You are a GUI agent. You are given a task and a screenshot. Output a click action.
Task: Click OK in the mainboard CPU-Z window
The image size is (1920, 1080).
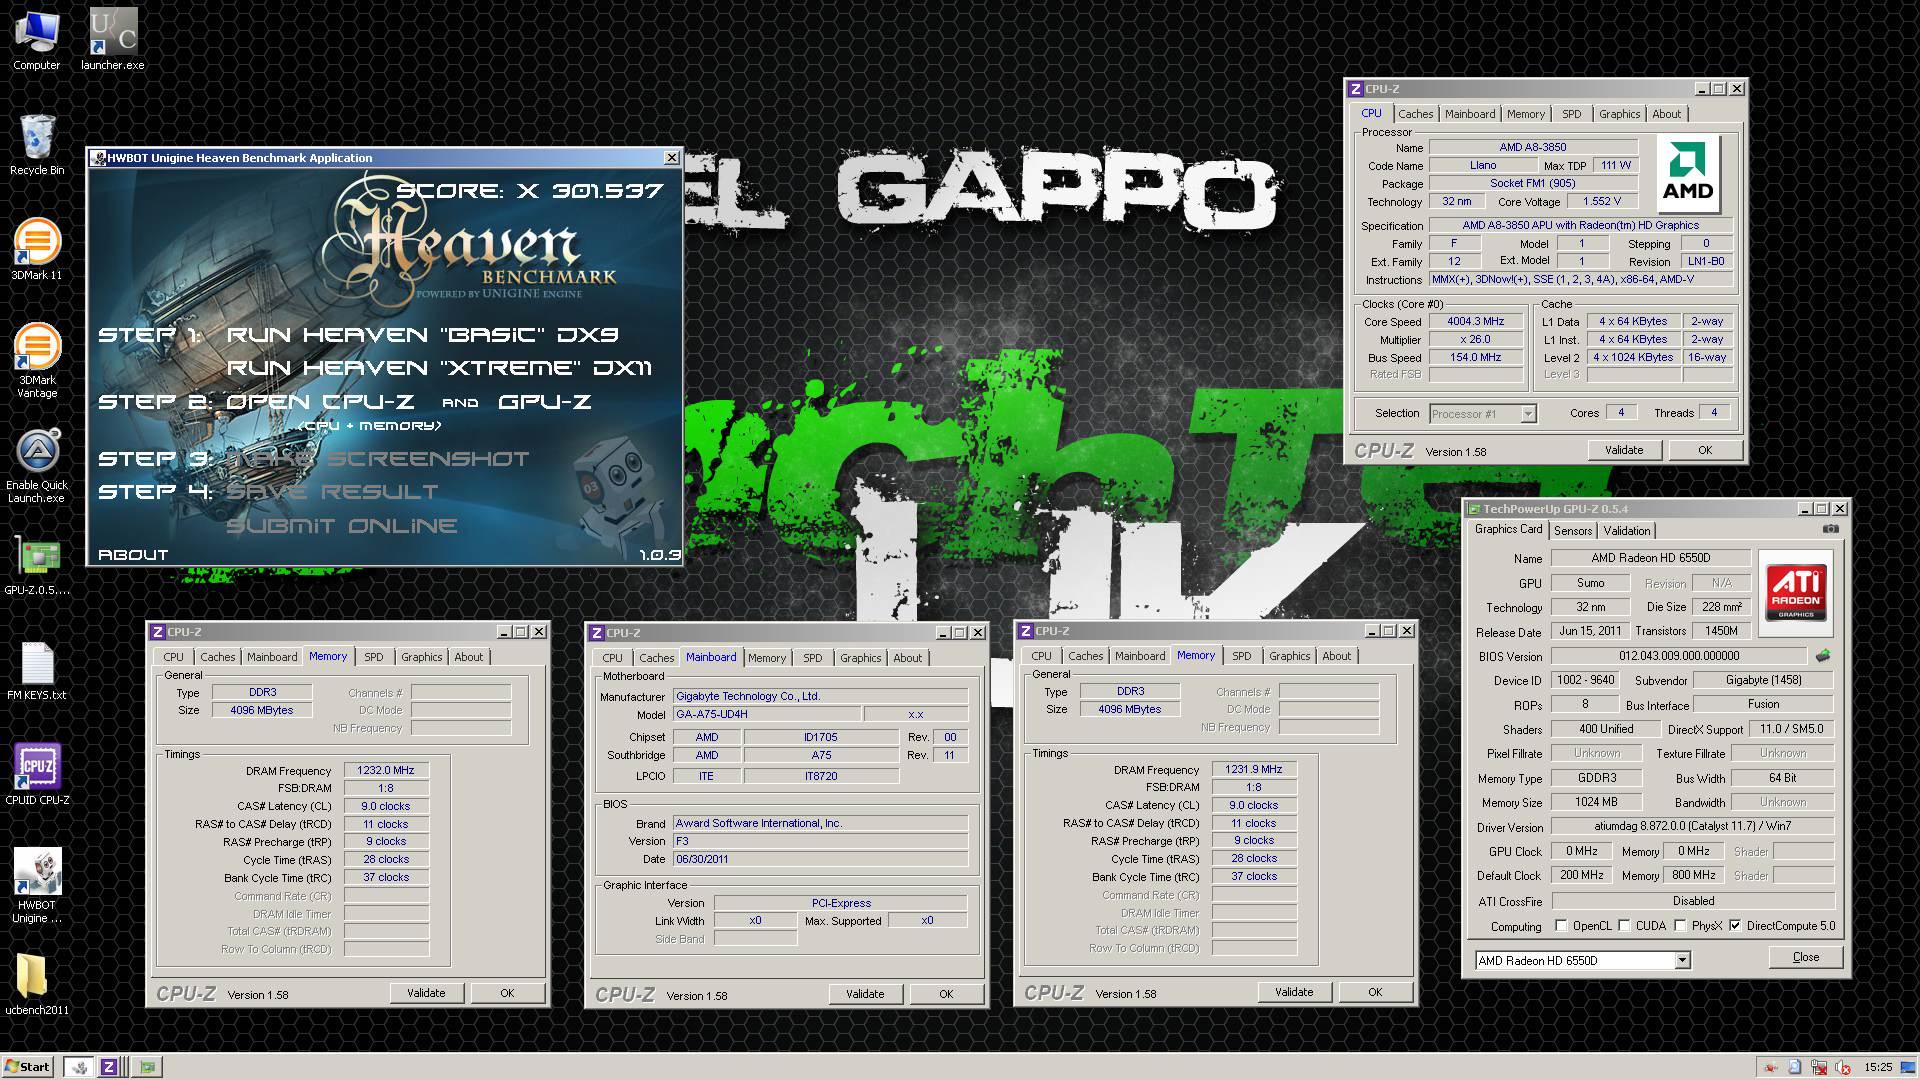[x=946, y=994]
